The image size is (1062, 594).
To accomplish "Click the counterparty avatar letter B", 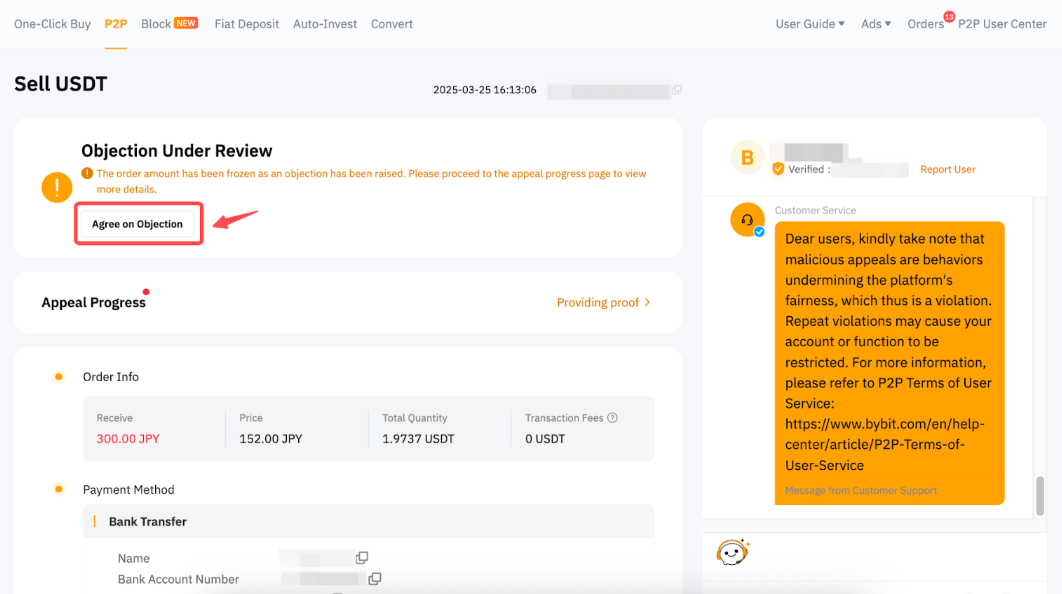I will tap(746, 157).
